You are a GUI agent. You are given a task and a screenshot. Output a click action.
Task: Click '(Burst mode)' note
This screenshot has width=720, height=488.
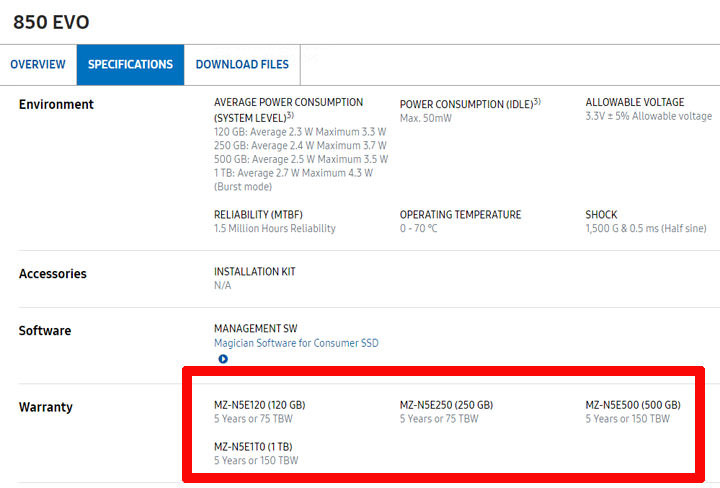click(x=243, y=187)
